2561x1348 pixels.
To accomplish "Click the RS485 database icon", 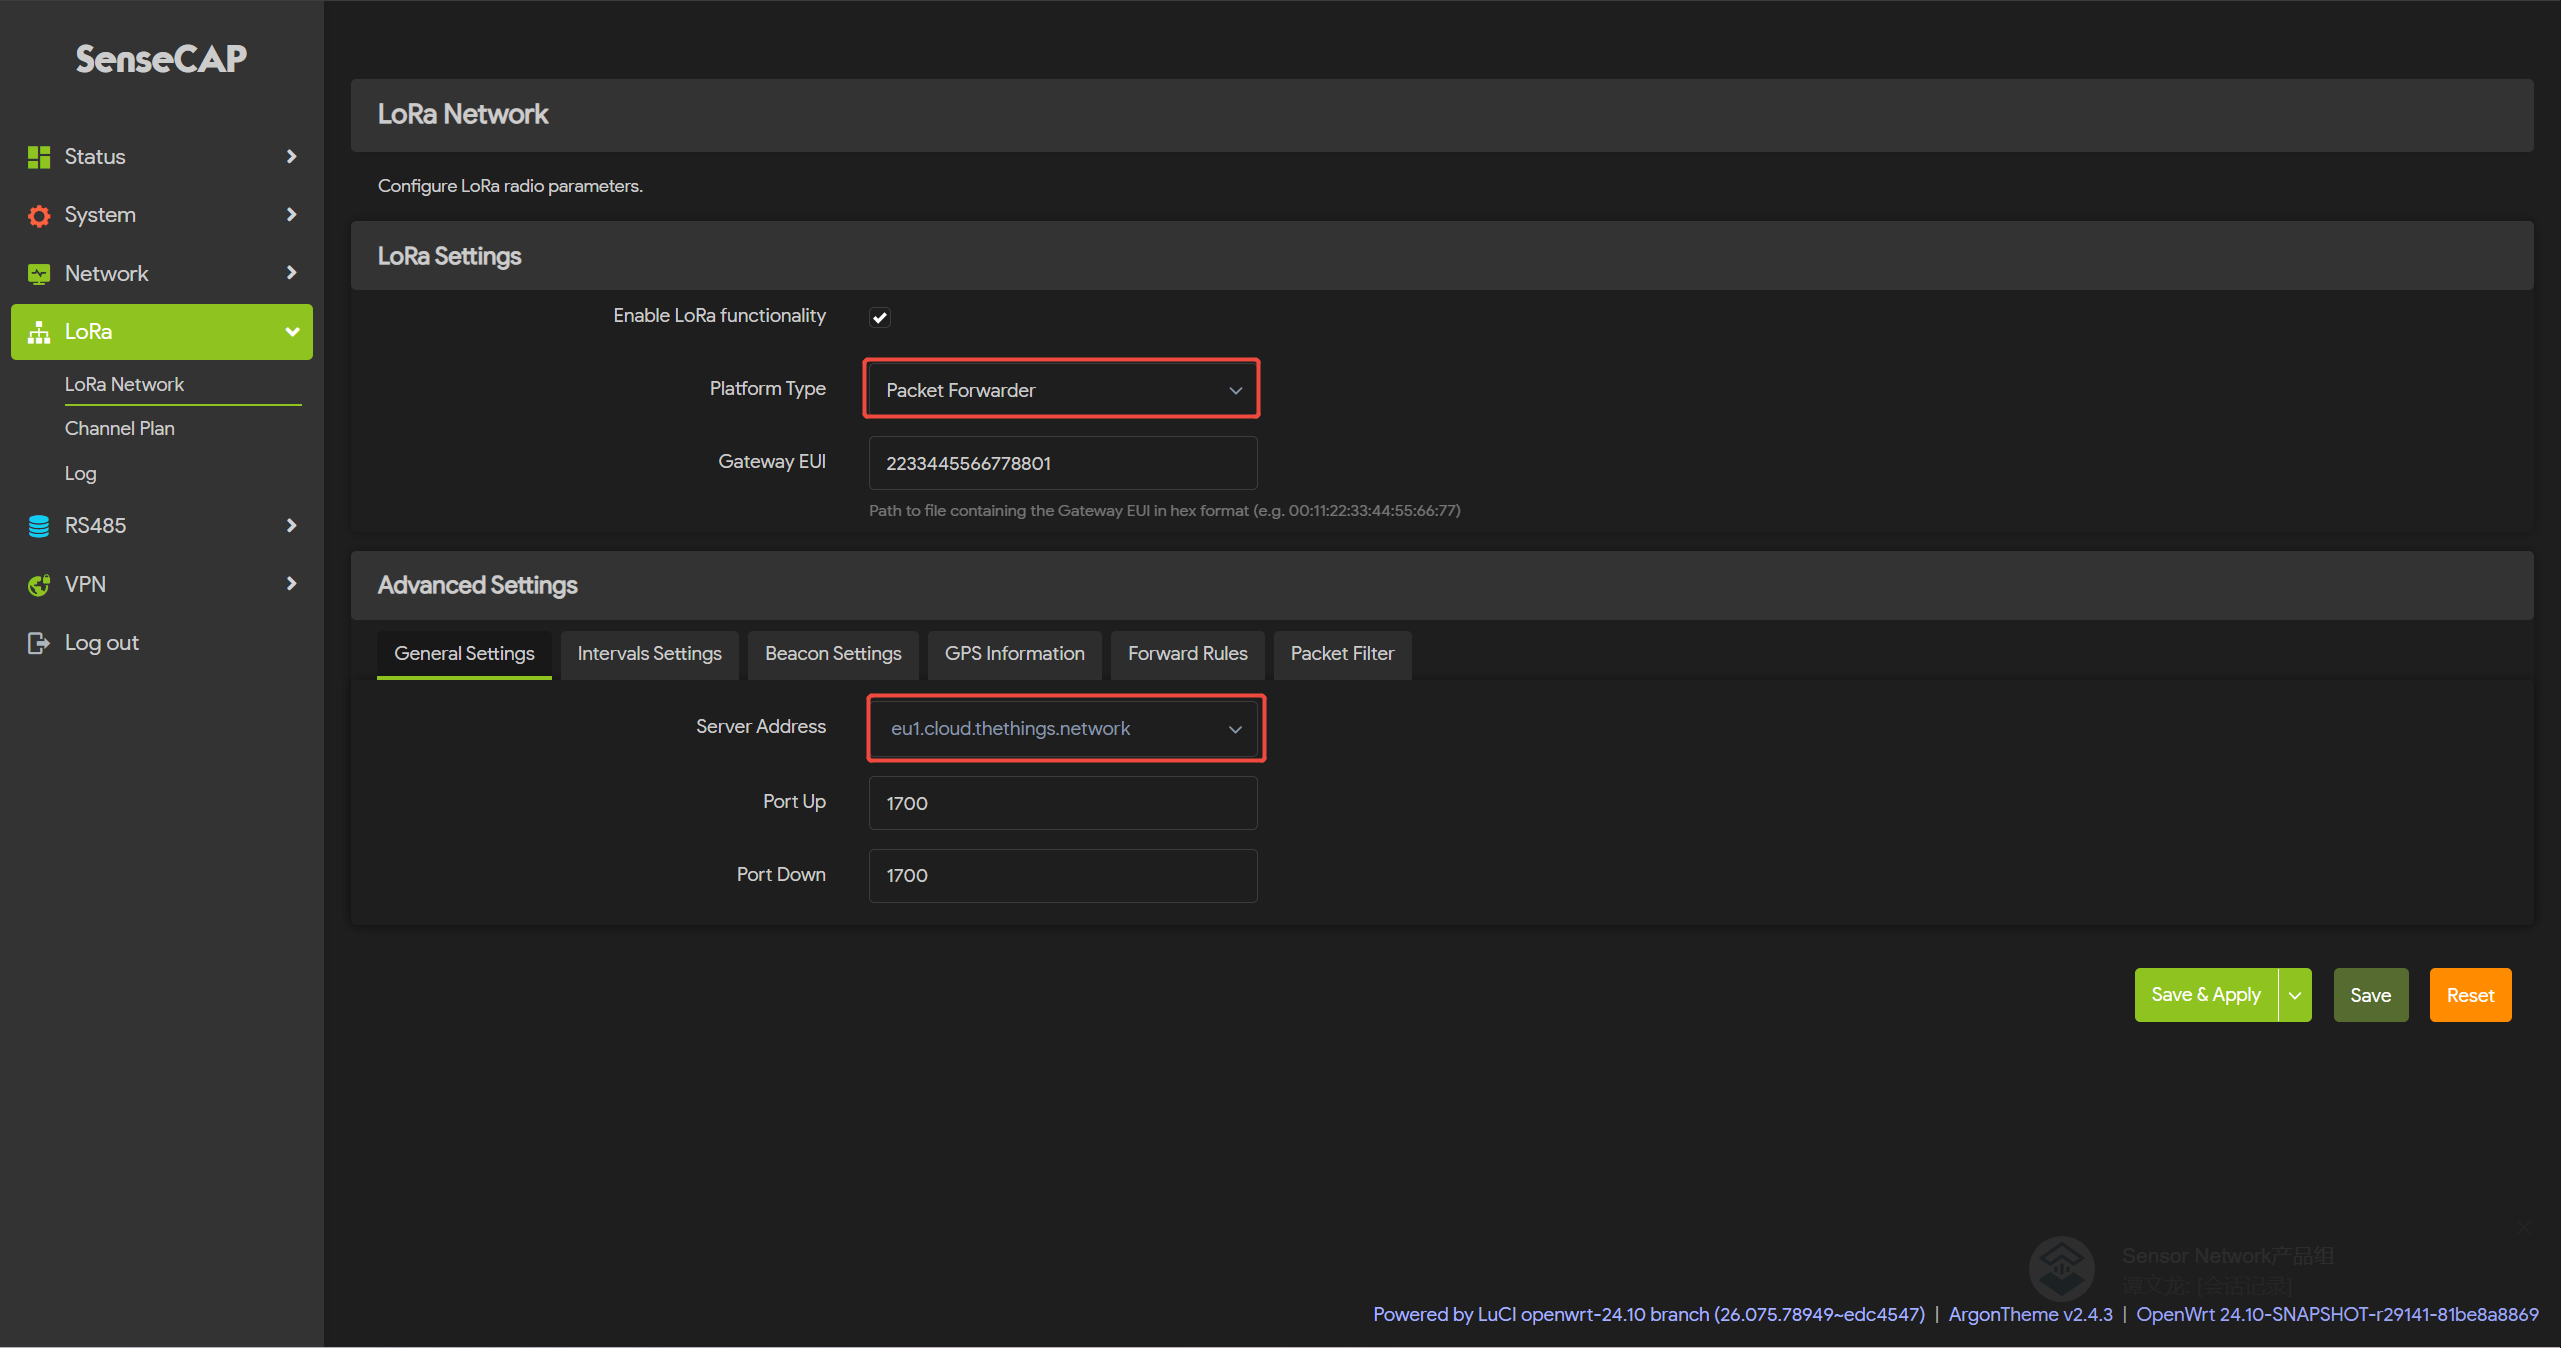I will click(39, 526).
